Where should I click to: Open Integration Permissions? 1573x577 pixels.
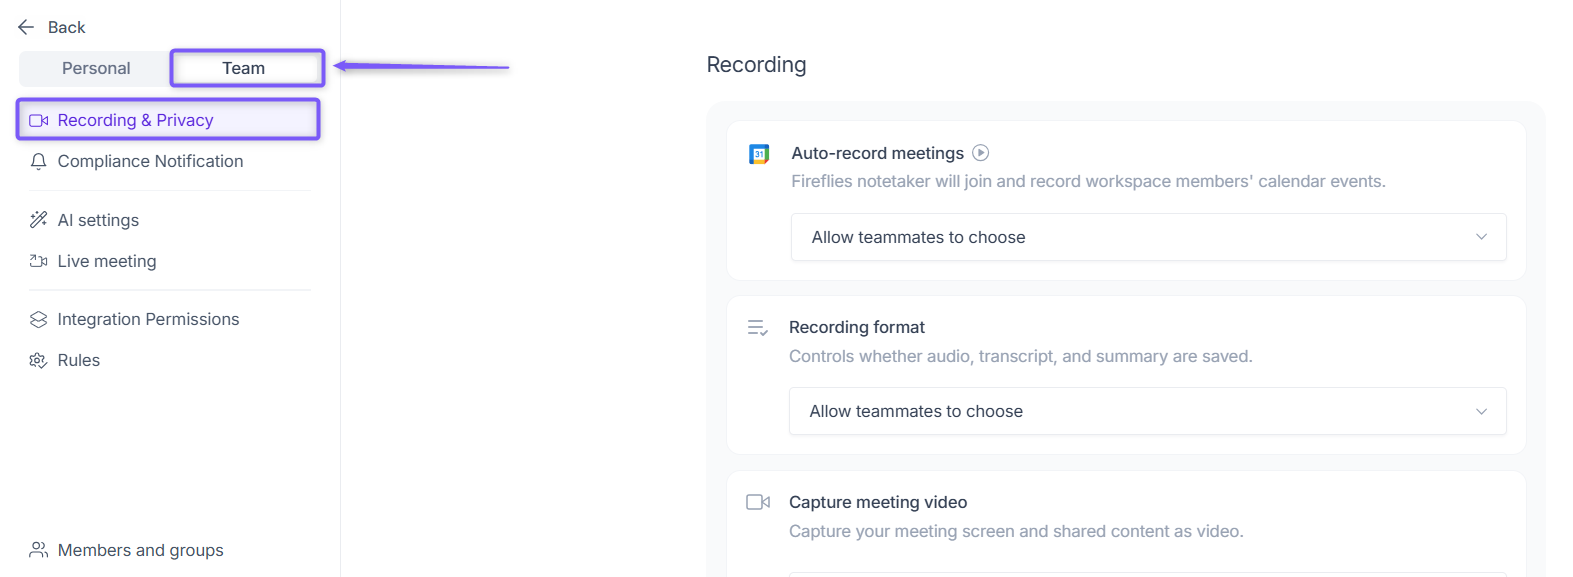coord(148,319)
